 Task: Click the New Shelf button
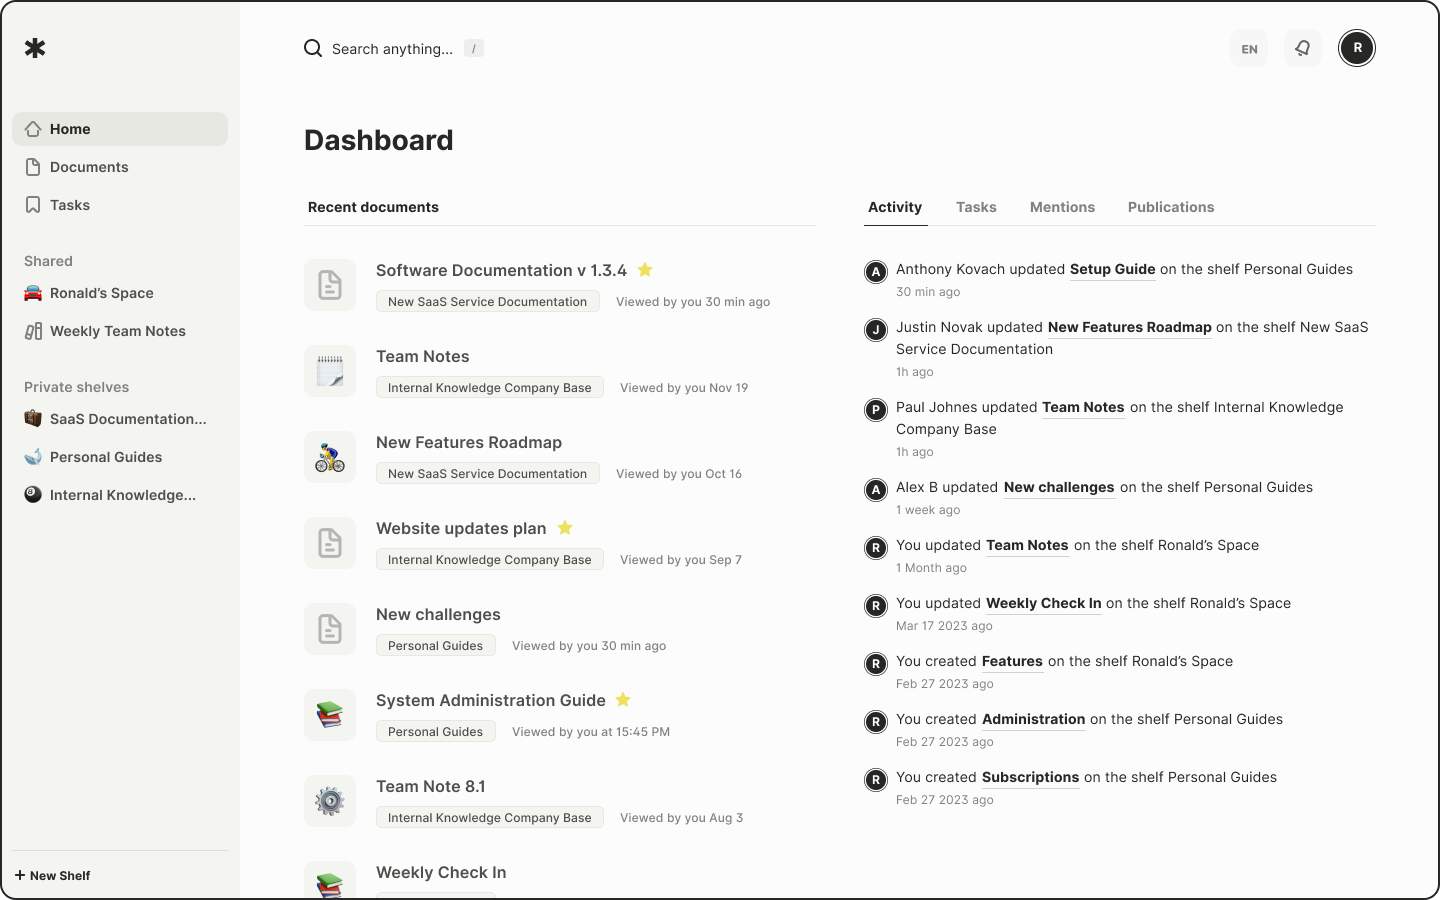[x=52, y=875]
